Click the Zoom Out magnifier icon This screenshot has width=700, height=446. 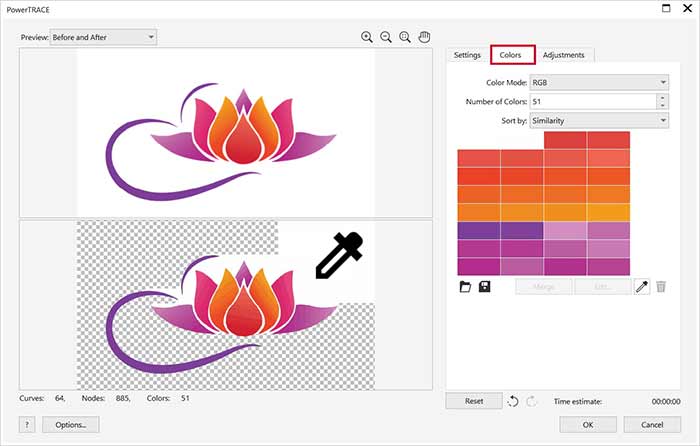[x=386, y=37]
